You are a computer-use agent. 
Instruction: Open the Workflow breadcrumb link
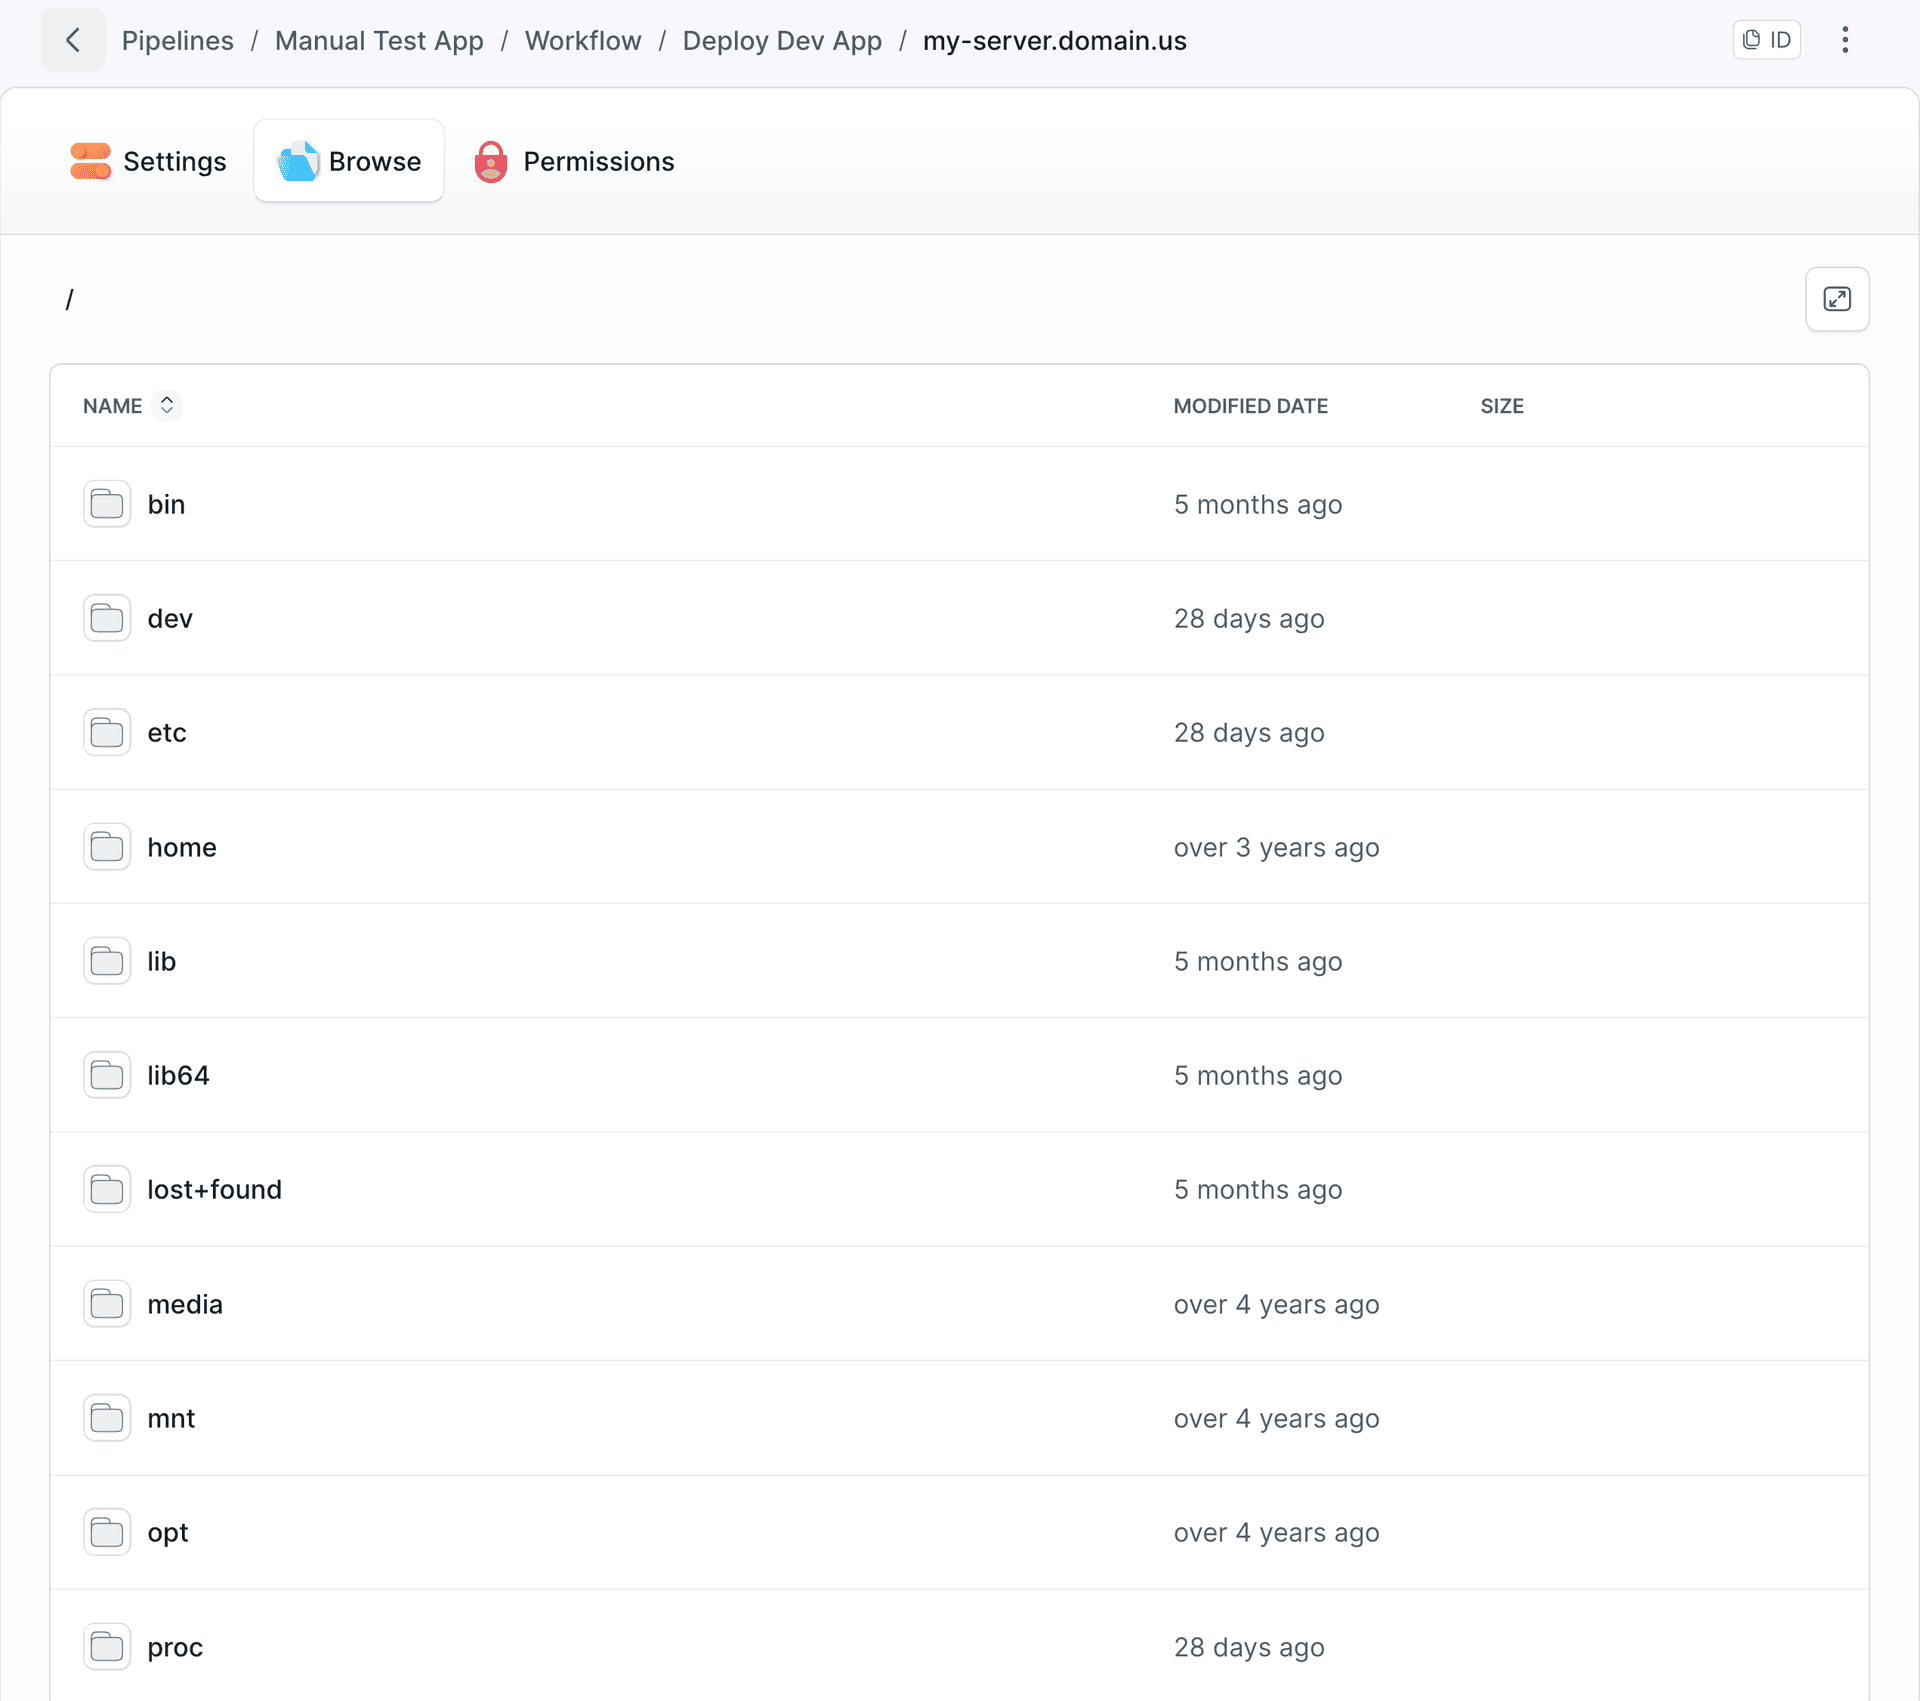[583, 41]
